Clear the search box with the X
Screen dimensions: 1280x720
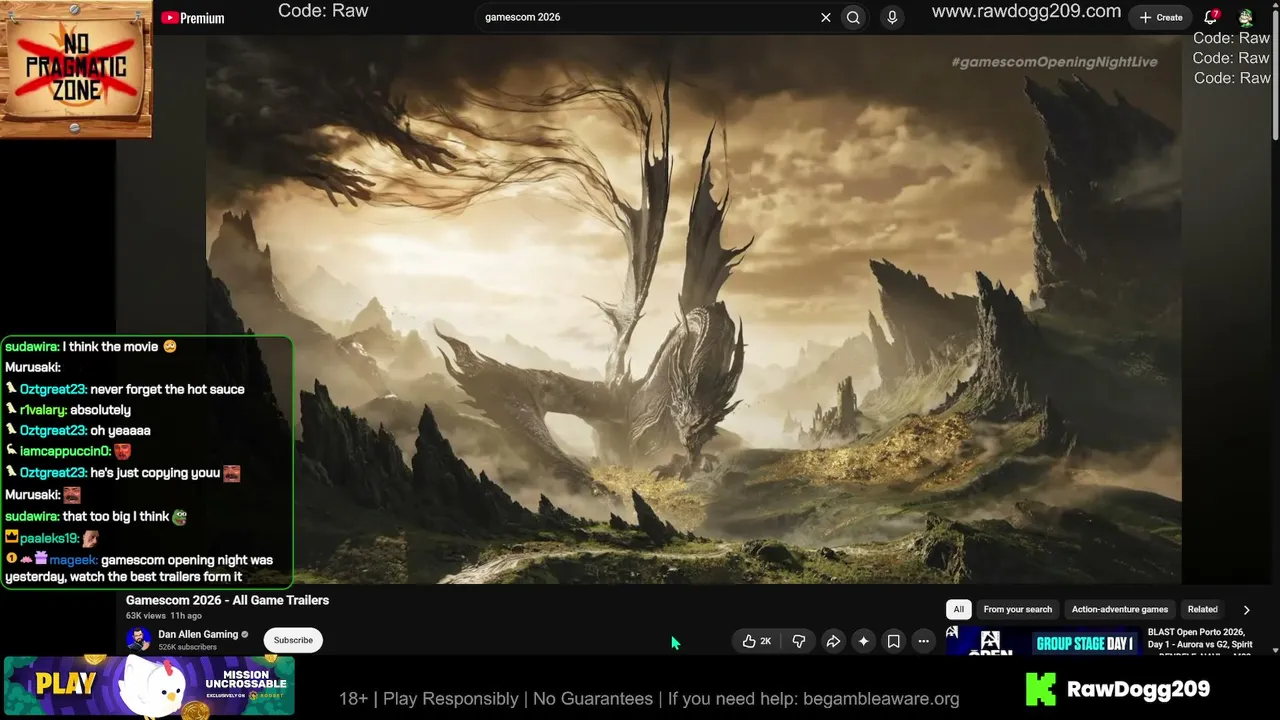coord(826,17)
